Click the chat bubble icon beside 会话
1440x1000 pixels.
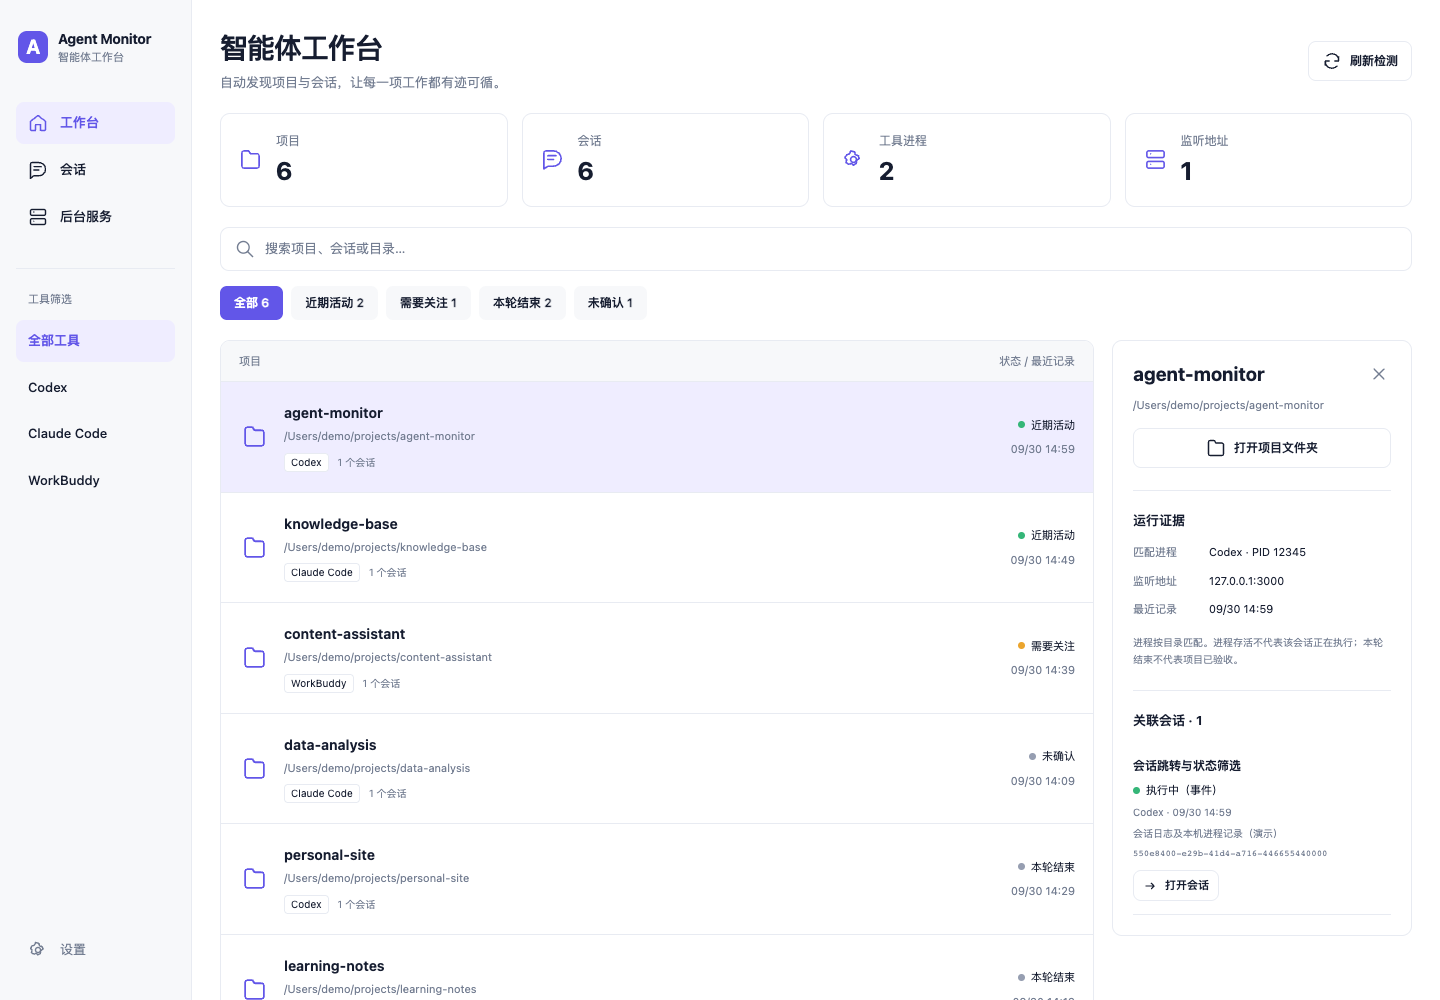[38, 170]
